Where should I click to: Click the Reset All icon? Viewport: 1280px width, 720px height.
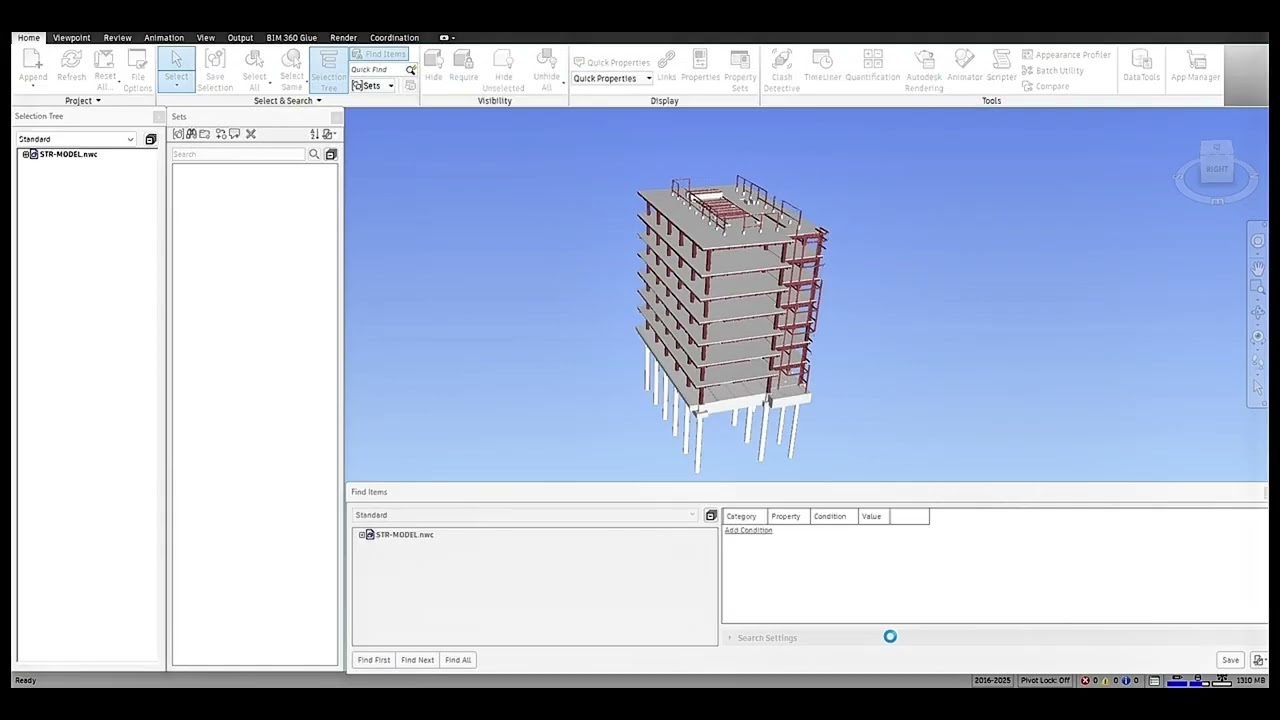coord(105,70)
